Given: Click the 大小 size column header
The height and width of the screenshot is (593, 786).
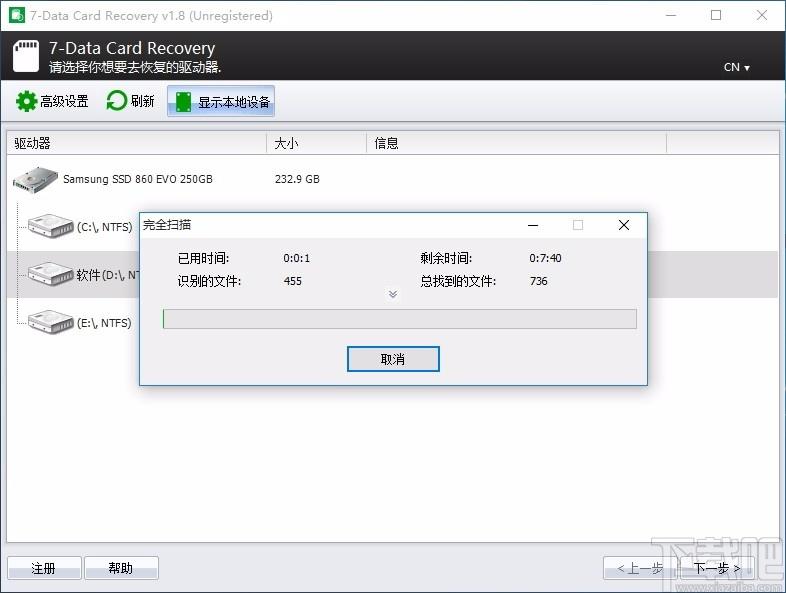Looking at the screenshot, I should [x=316, y=143].
